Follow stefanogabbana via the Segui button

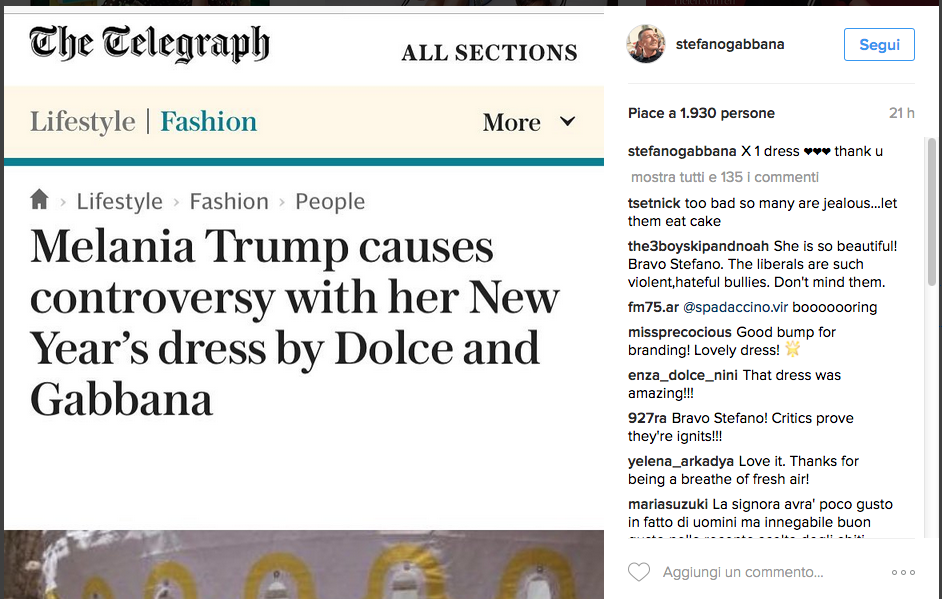(x=878, y=44)
